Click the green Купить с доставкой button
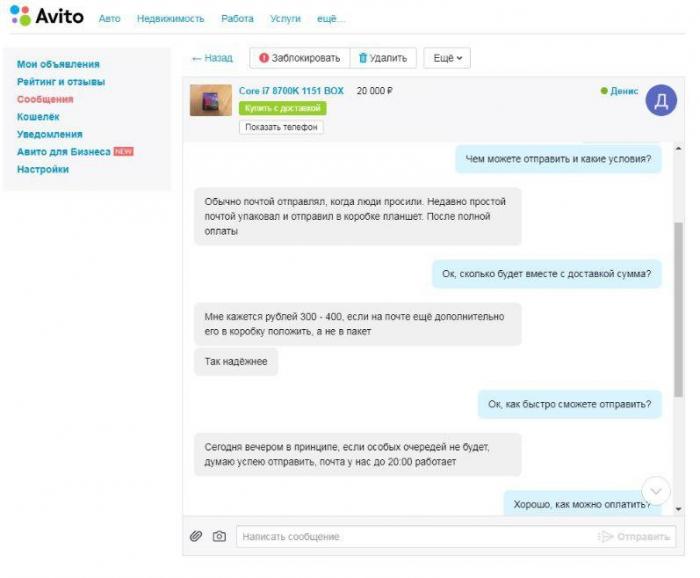 [x=283, y=108]
